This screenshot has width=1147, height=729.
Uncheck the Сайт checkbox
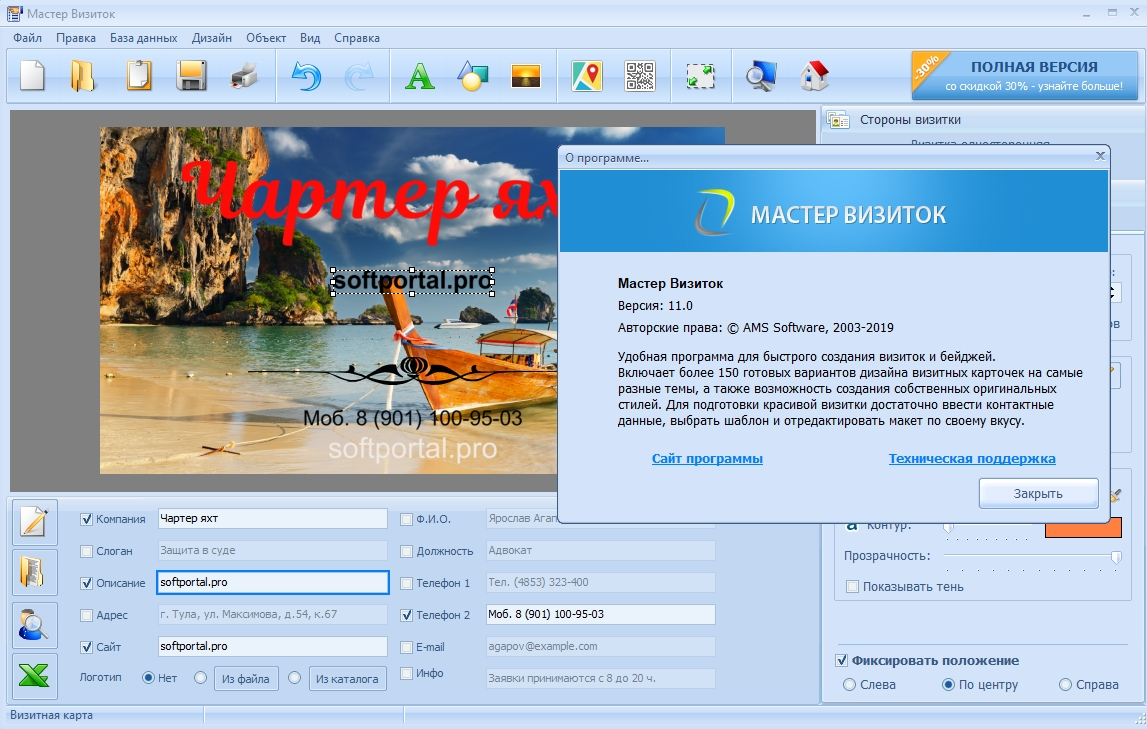[x=86, y=647]
